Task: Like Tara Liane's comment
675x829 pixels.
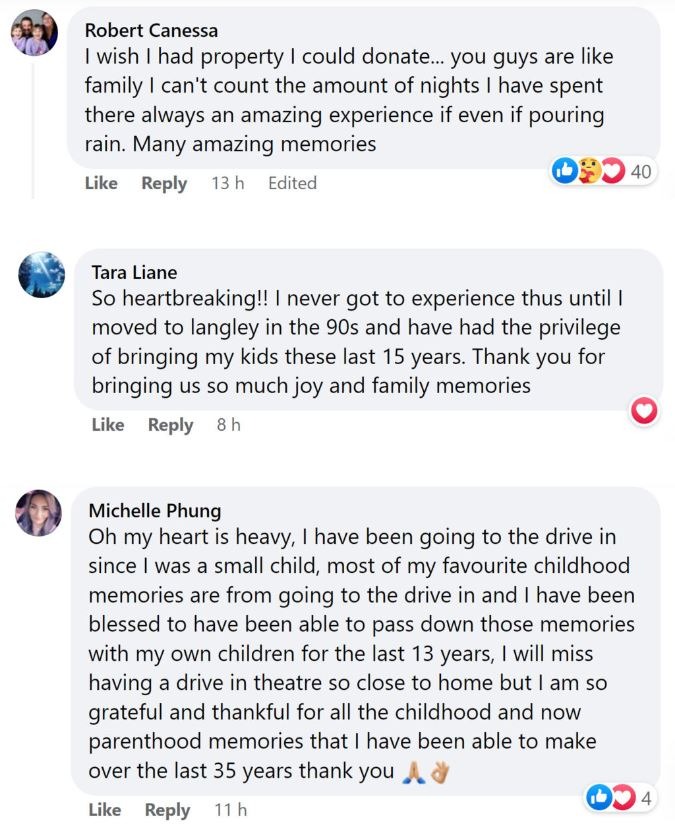Action: coord(108,425)
